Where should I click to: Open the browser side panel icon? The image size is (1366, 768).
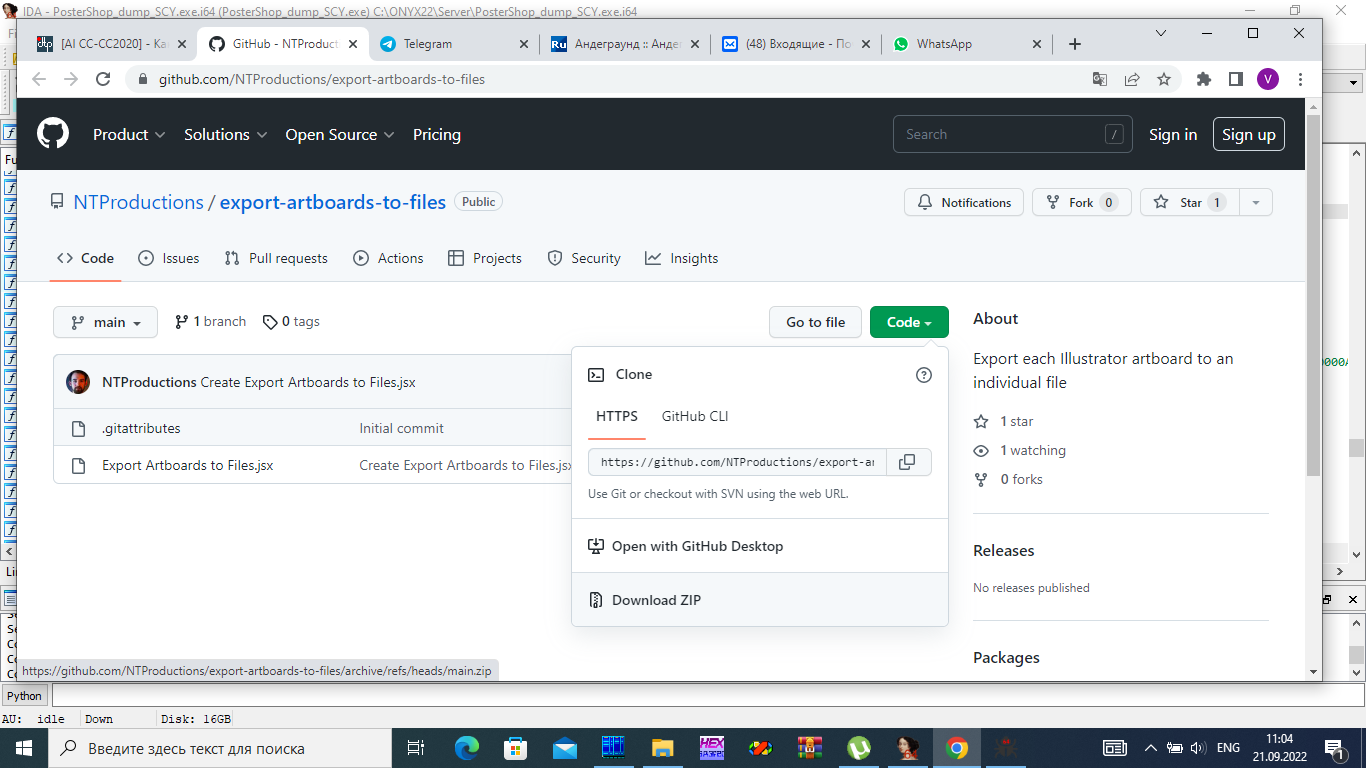[x=1236, y=79]
